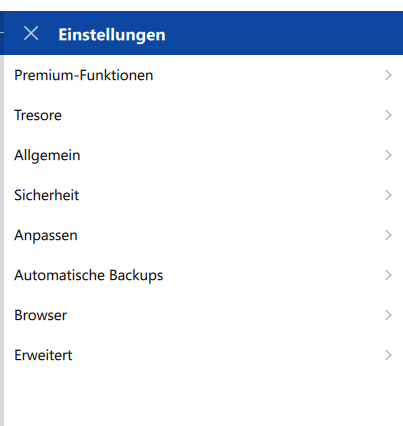Image resolution: width=403 pixels, height=426 pixels.
Task: Click the arrow next to Automatische Backups
Action: pos(388,275)
